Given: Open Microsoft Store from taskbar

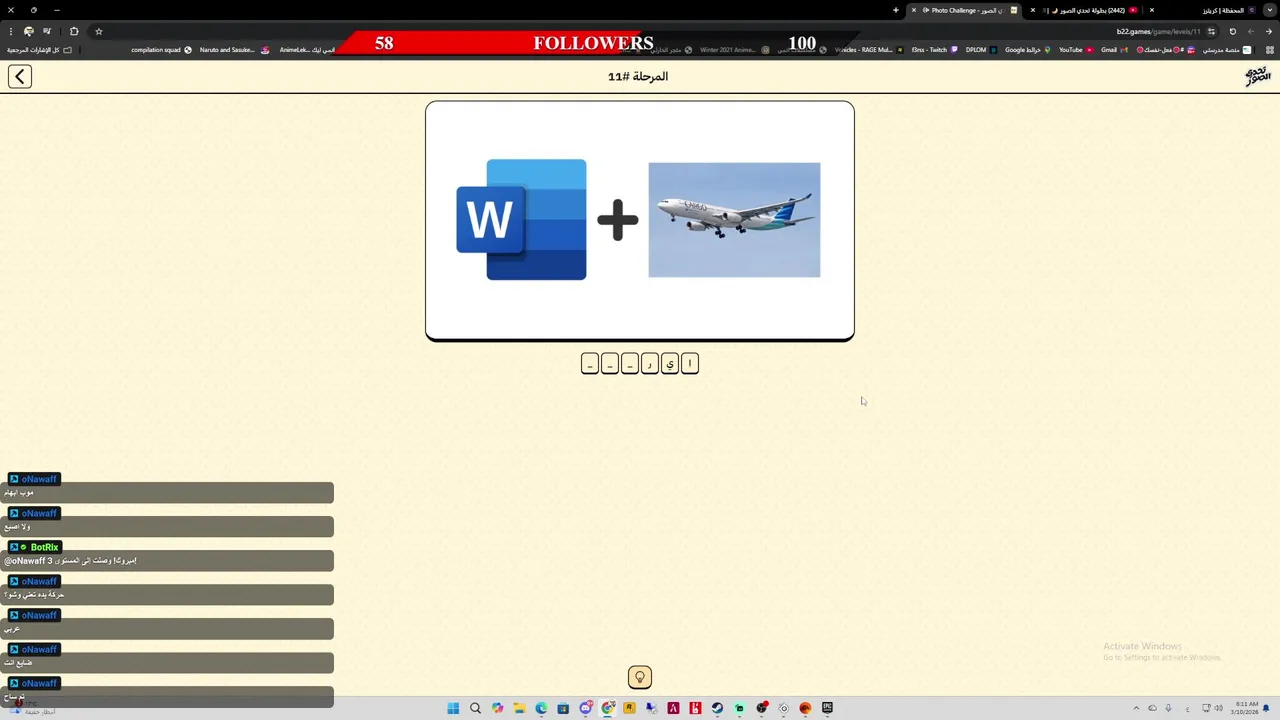Looking at the screenshot, I should point(563,708).
